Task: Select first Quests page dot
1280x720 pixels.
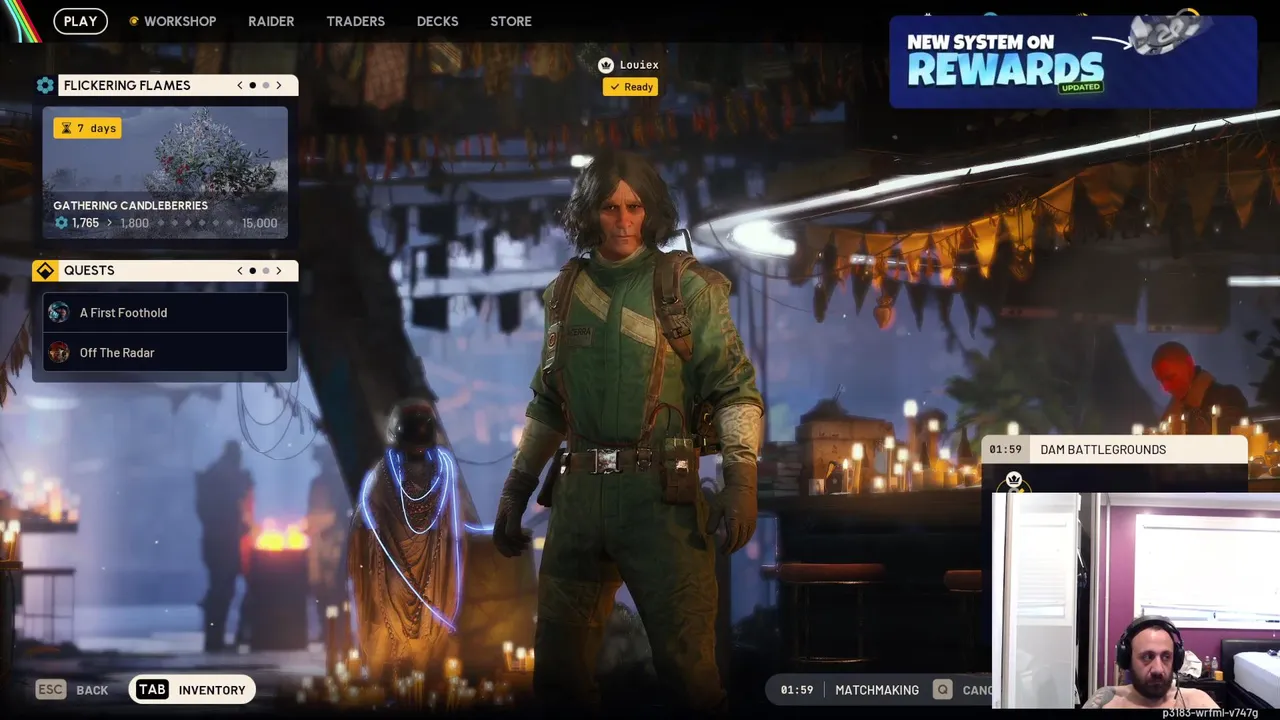Action: point(253,270)
